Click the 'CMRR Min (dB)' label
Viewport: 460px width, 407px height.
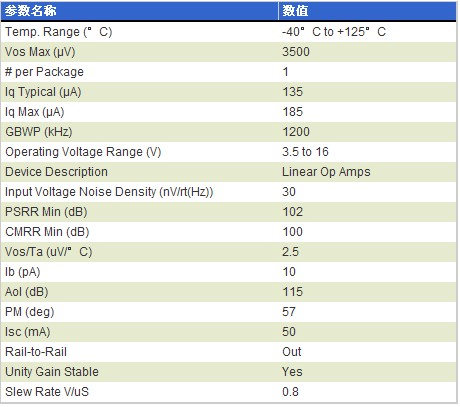click(47, 232)
